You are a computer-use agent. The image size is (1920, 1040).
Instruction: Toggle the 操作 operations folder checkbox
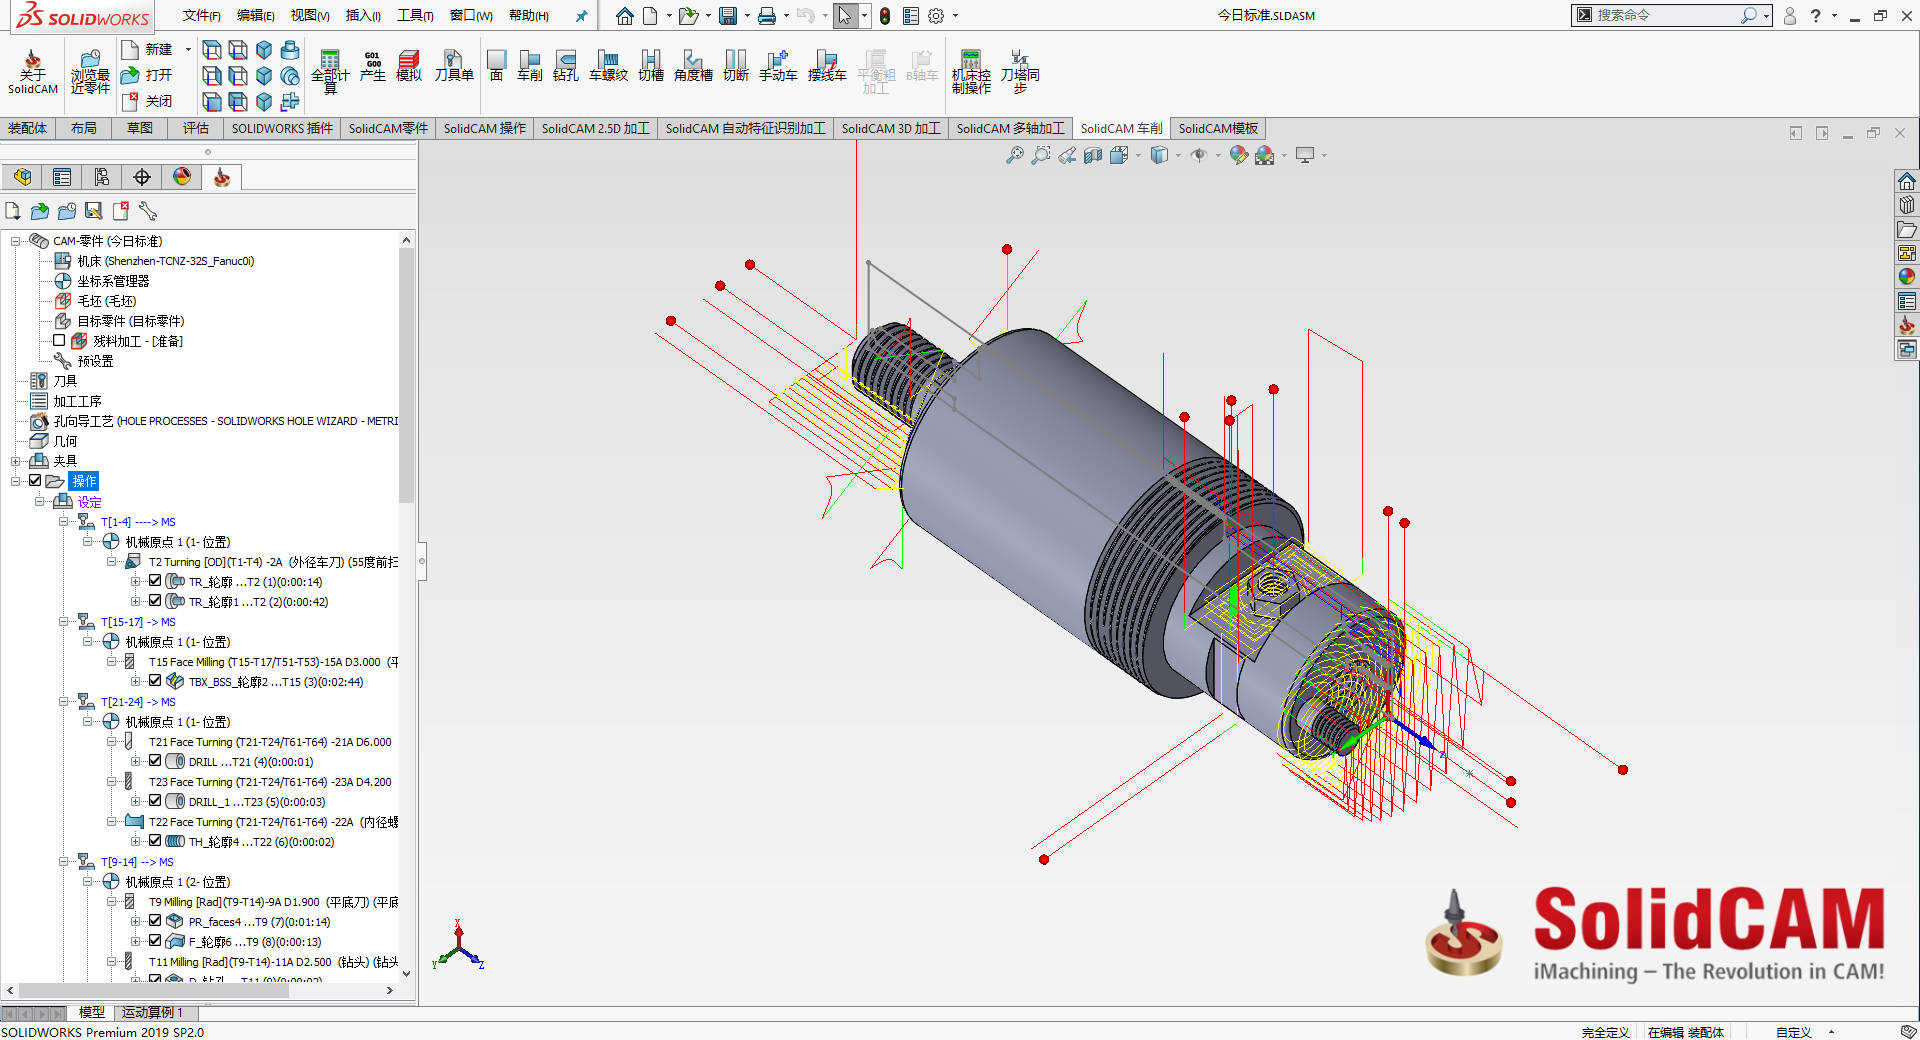pos(35,481)
